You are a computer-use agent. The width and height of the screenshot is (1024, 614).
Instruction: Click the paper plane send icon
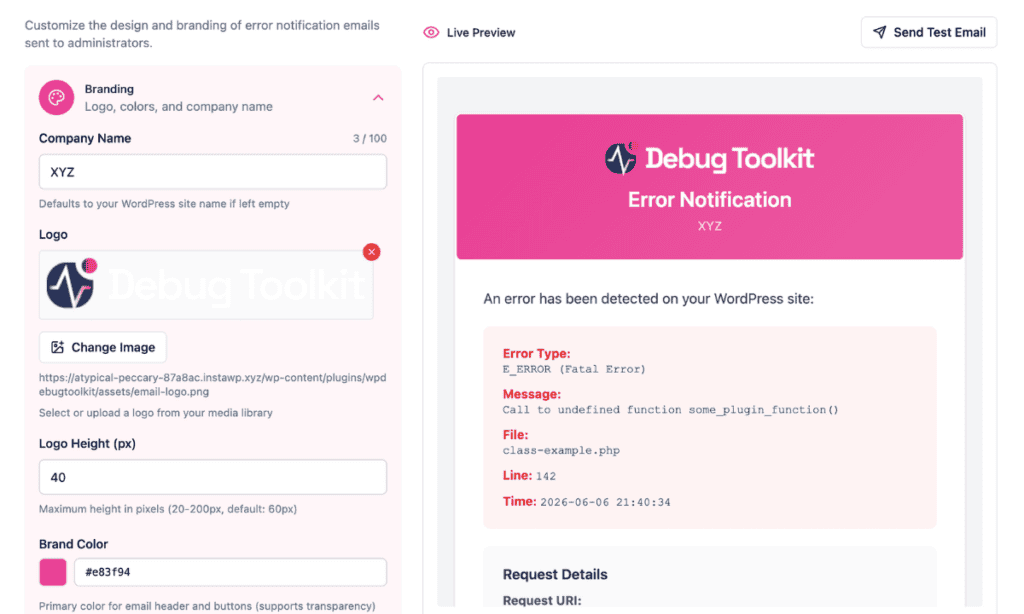tap(880, 32)
